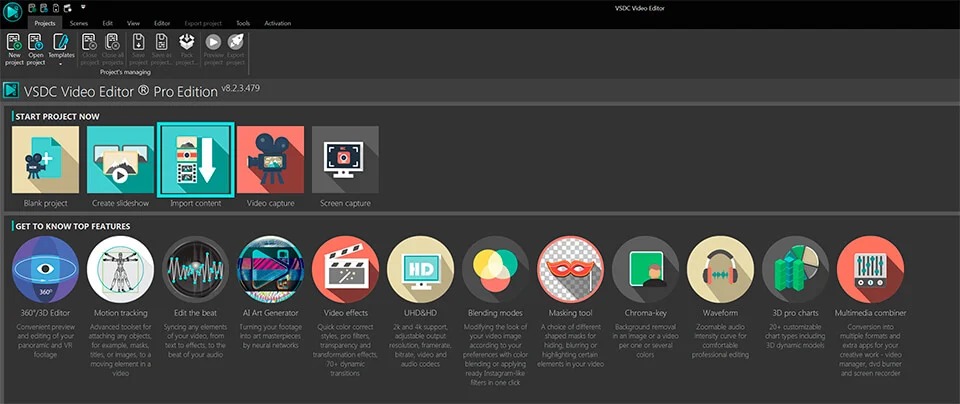The image size is (960, 404).
Task: Open the AI Art Generator feature icon
Action: (x=270, y=269)
